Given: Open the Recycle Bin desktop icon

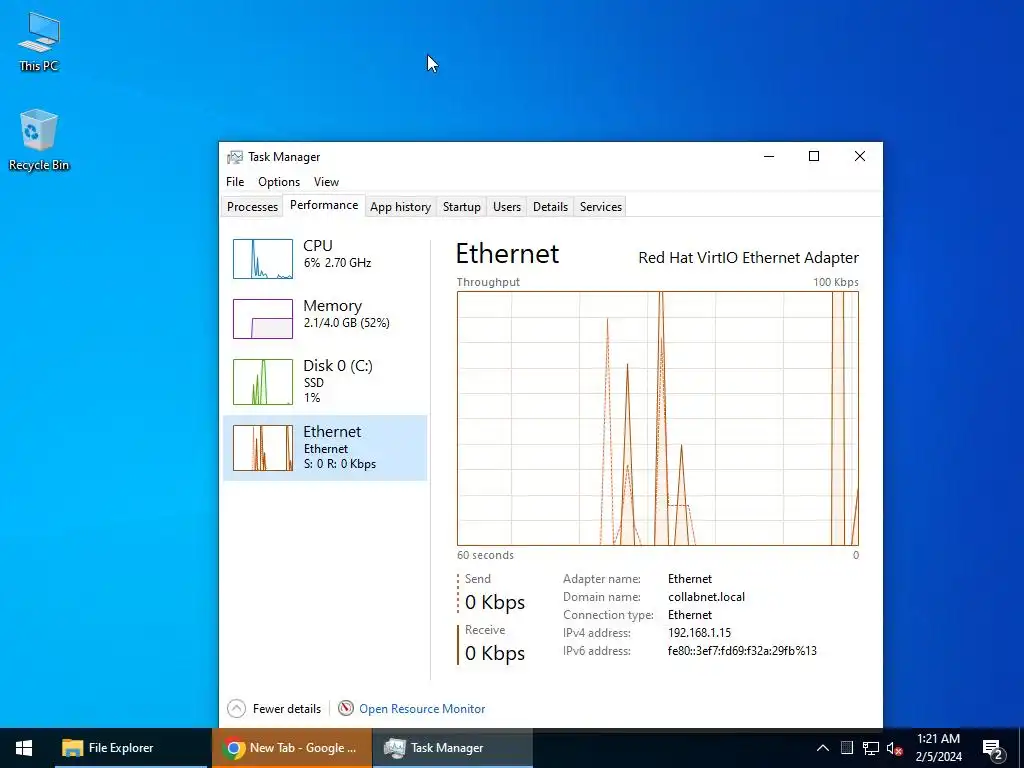Looking at the screenshot, I should pos(39,140).
